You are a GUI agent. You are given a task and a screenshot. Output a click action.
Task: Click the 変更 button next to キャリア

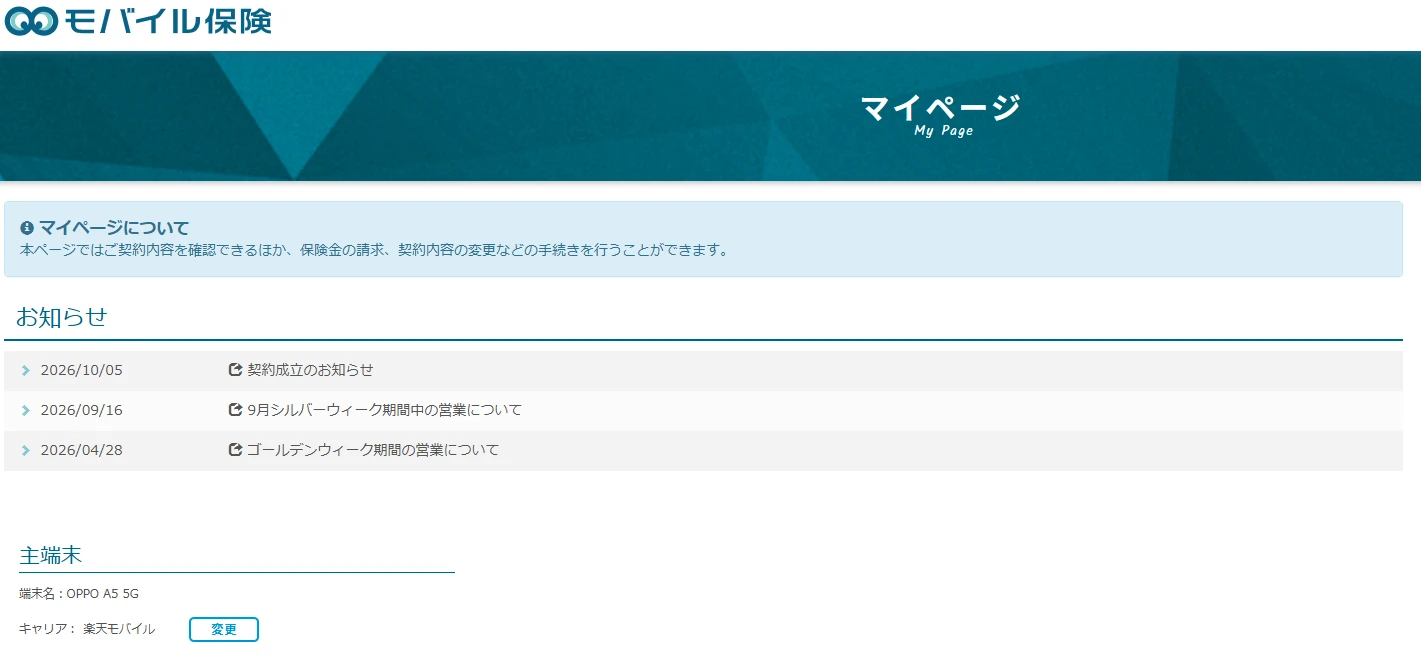pos(224,629)
